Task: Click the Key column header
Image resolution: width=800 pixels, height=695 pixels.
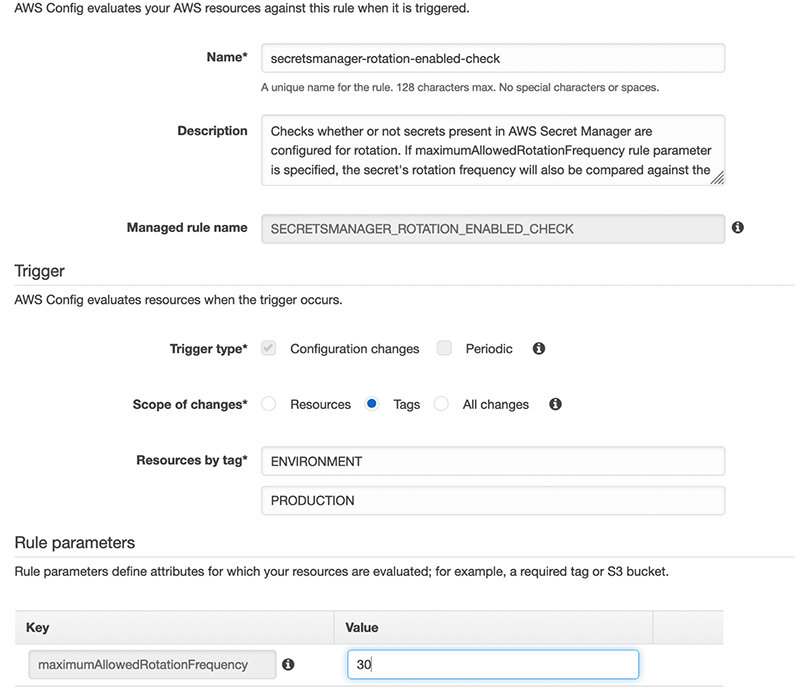Action: pyautogui.click(x=37, y=627)
